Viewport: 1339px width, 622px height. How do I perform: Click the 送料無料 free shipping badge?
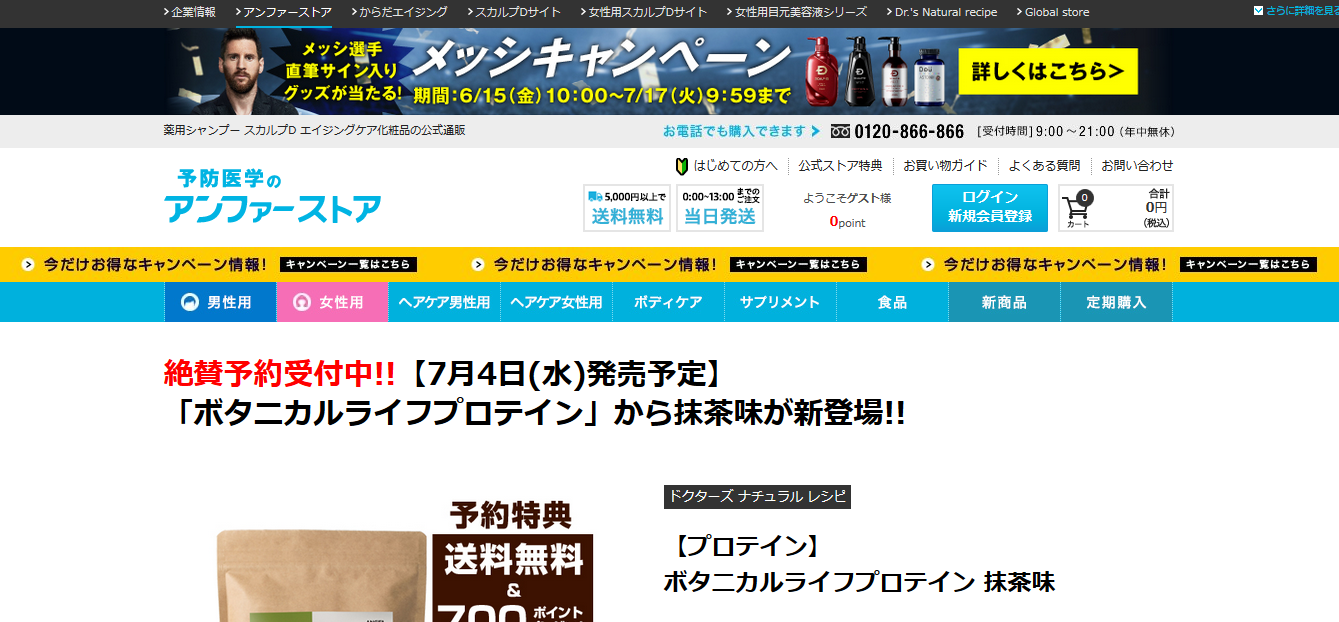tap(627, 208)
